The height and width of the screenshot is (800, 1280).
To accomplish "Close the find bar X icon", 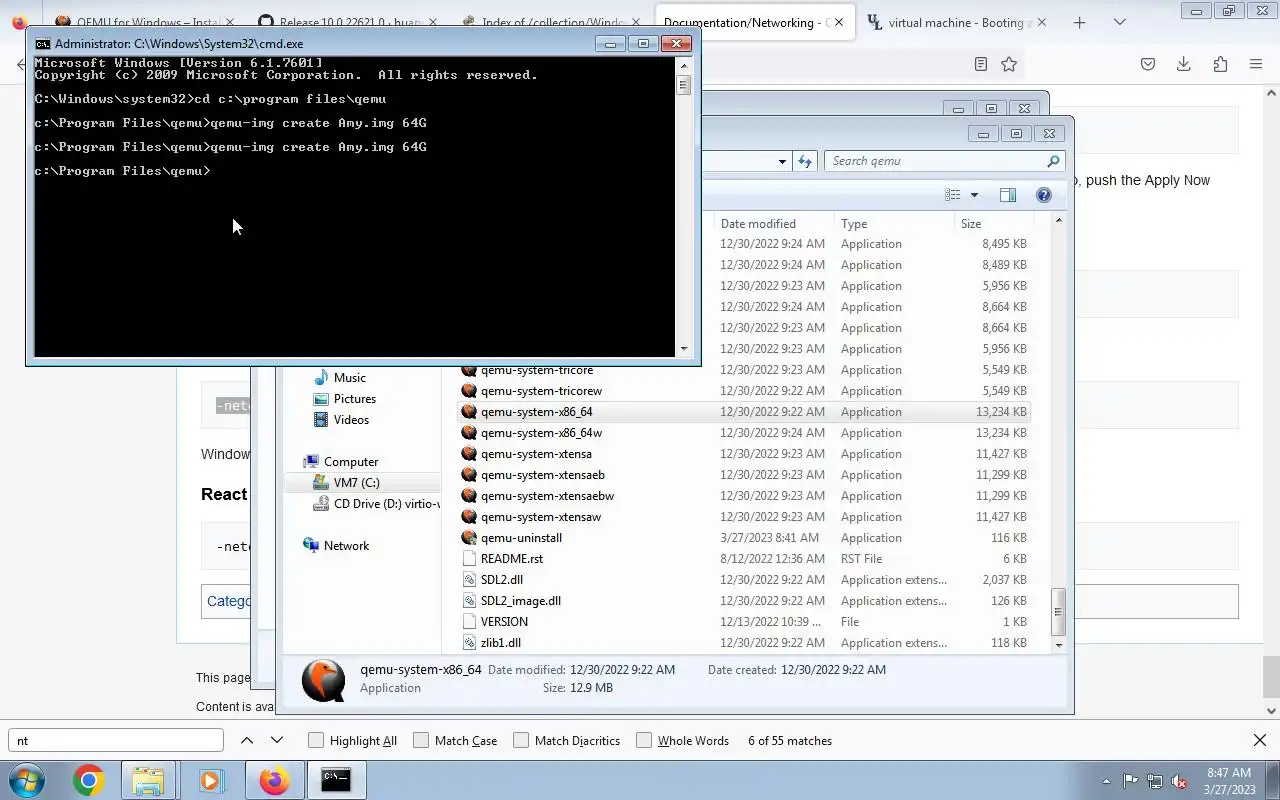I will point(1260,740).
